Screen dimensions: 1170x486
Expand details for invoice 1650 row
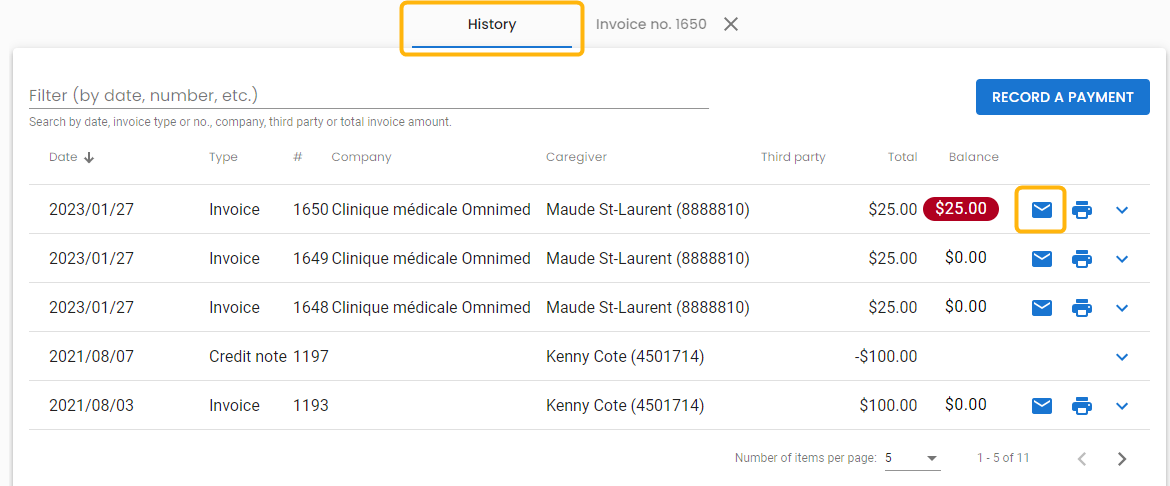pos(1121,211)
